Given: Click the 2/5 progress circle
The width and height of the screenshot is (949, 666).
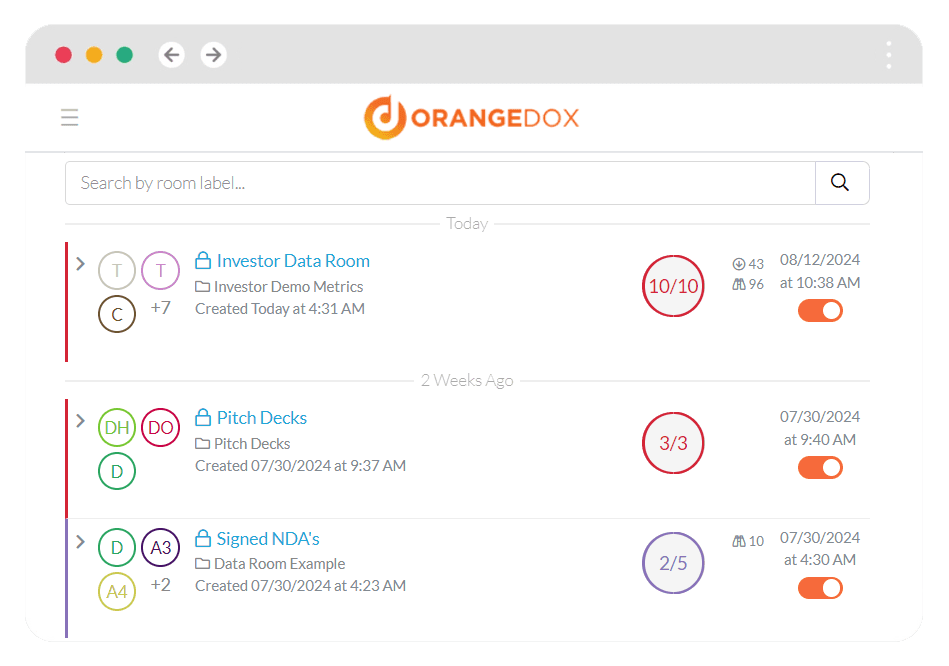Looking at the screenshot, I should pyautogui.click(x=673, y=563).
